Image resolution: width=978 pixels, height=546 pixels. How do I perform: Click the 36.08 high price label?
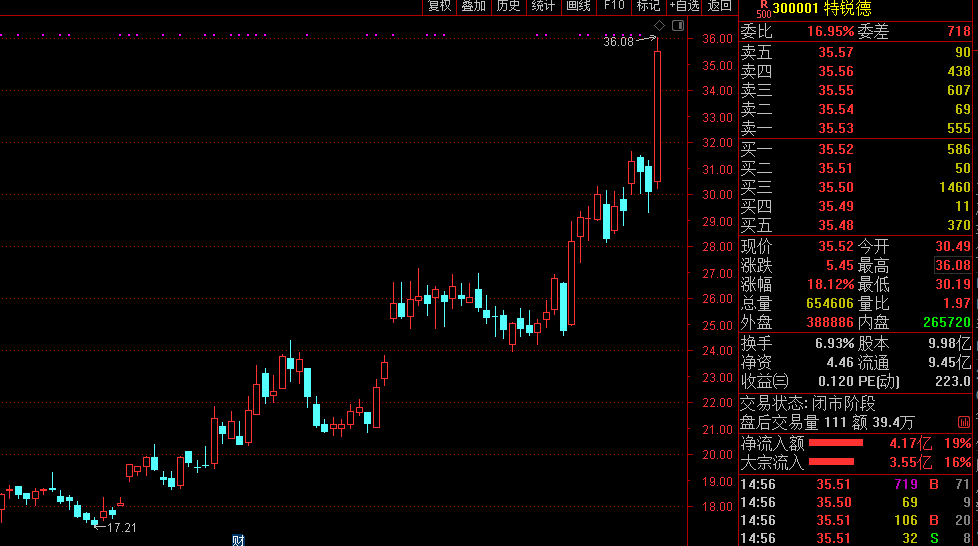(x=619, y=42)
